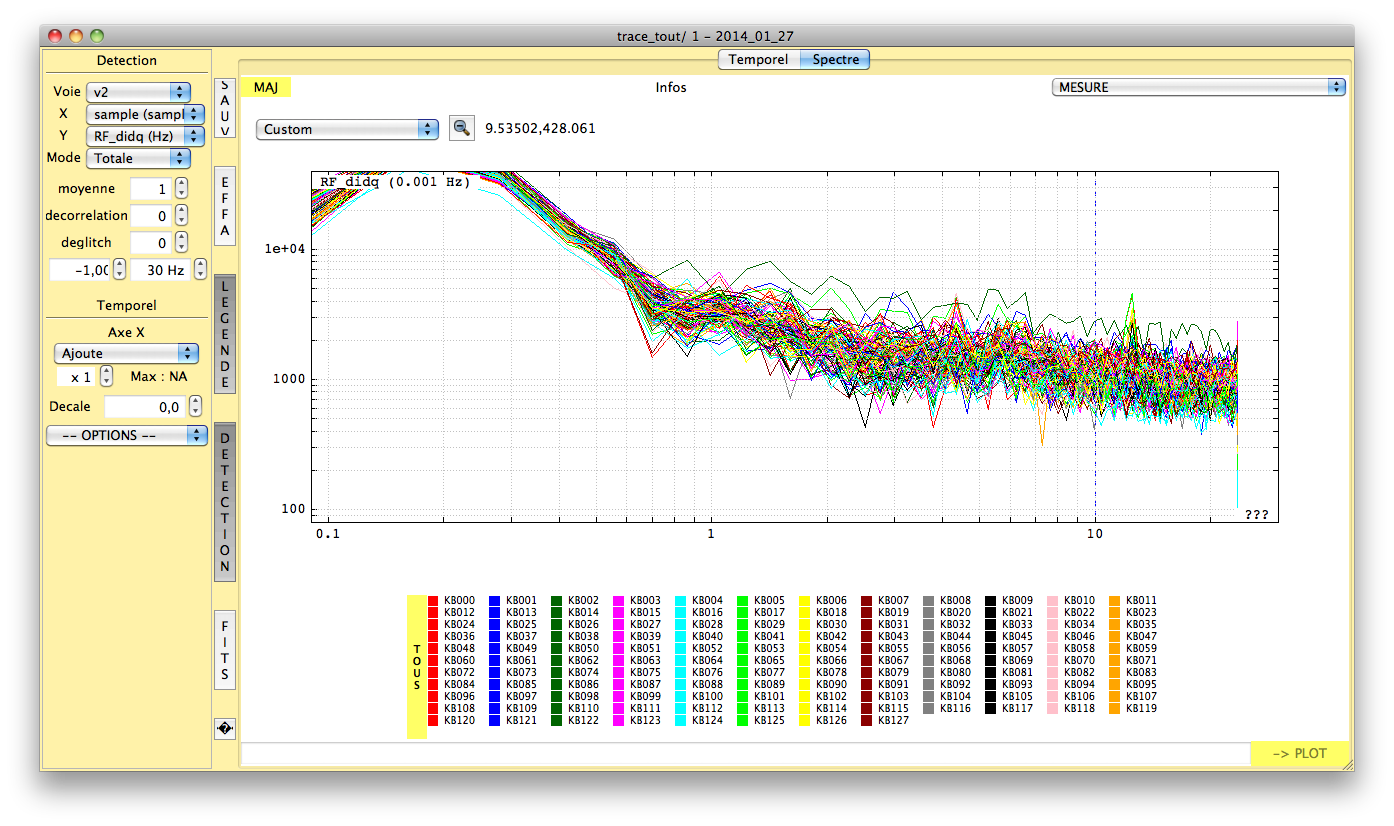Open the Voie v2 dropdown
Screen dimensions: 1394x826
[138, 92]
